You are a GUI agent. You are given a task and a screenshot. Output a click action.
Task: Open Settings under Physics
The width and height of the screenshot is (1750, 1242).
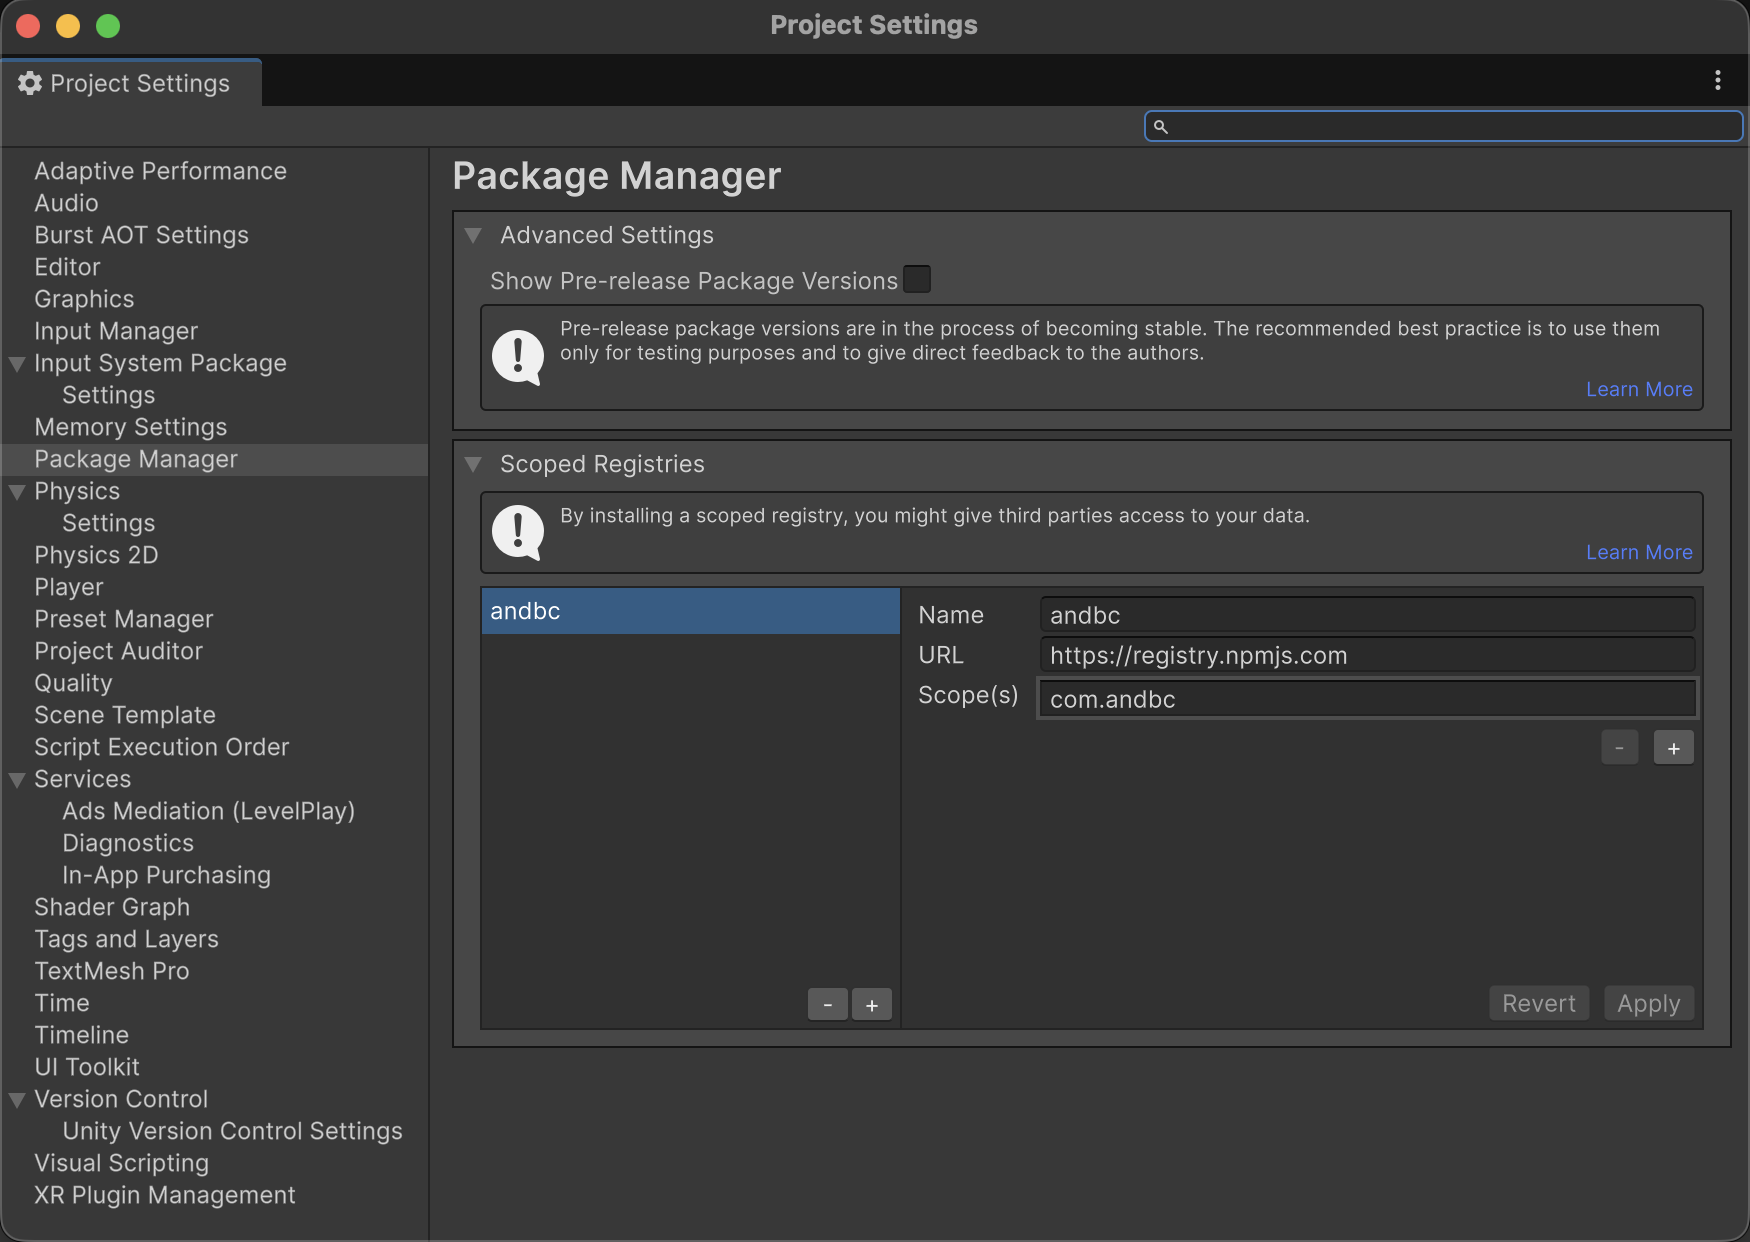point(108,523)
